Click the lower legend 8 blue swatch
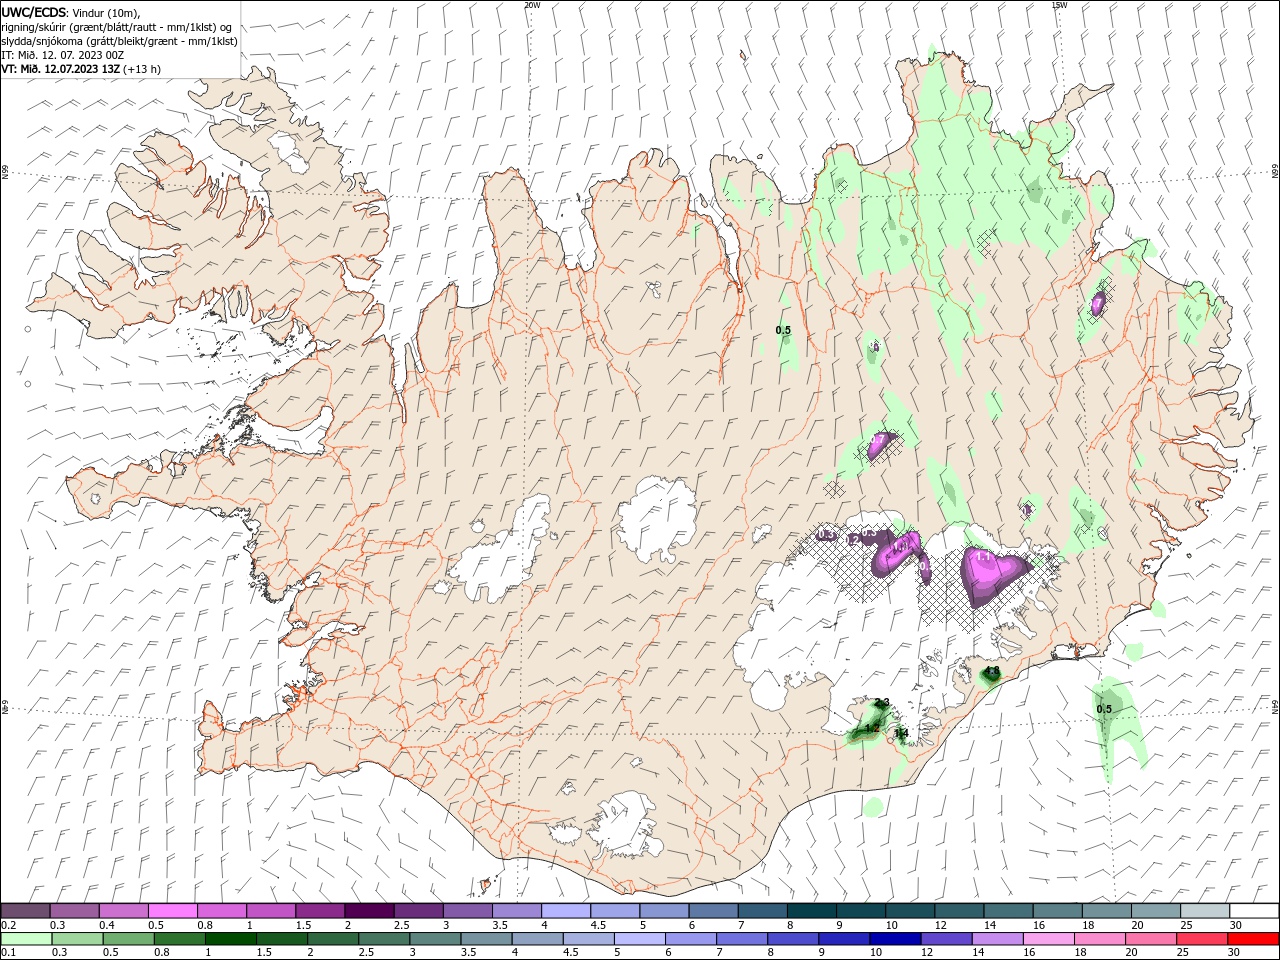Image resolution: width=1280 pixels, height=960 pixels. (x=792, y=939)
